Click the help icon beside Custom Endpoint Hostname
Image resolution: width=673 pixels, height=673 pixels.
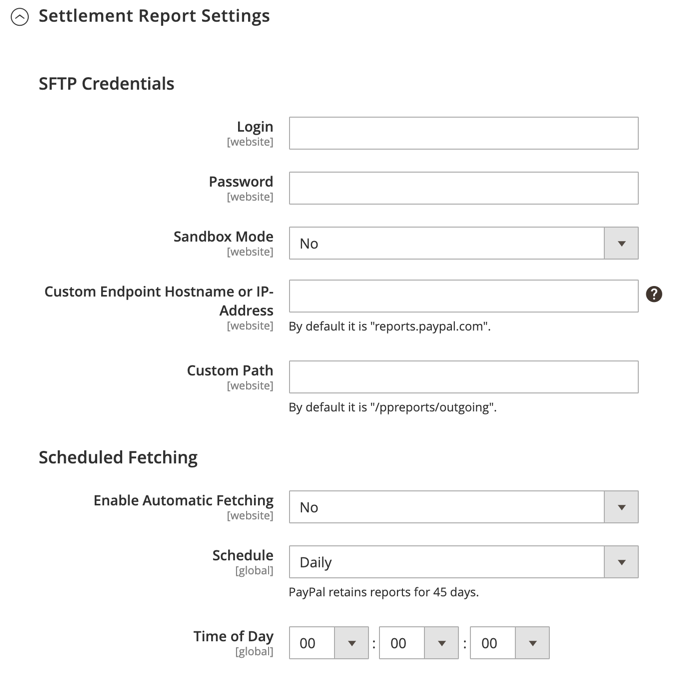pos(654,294)
